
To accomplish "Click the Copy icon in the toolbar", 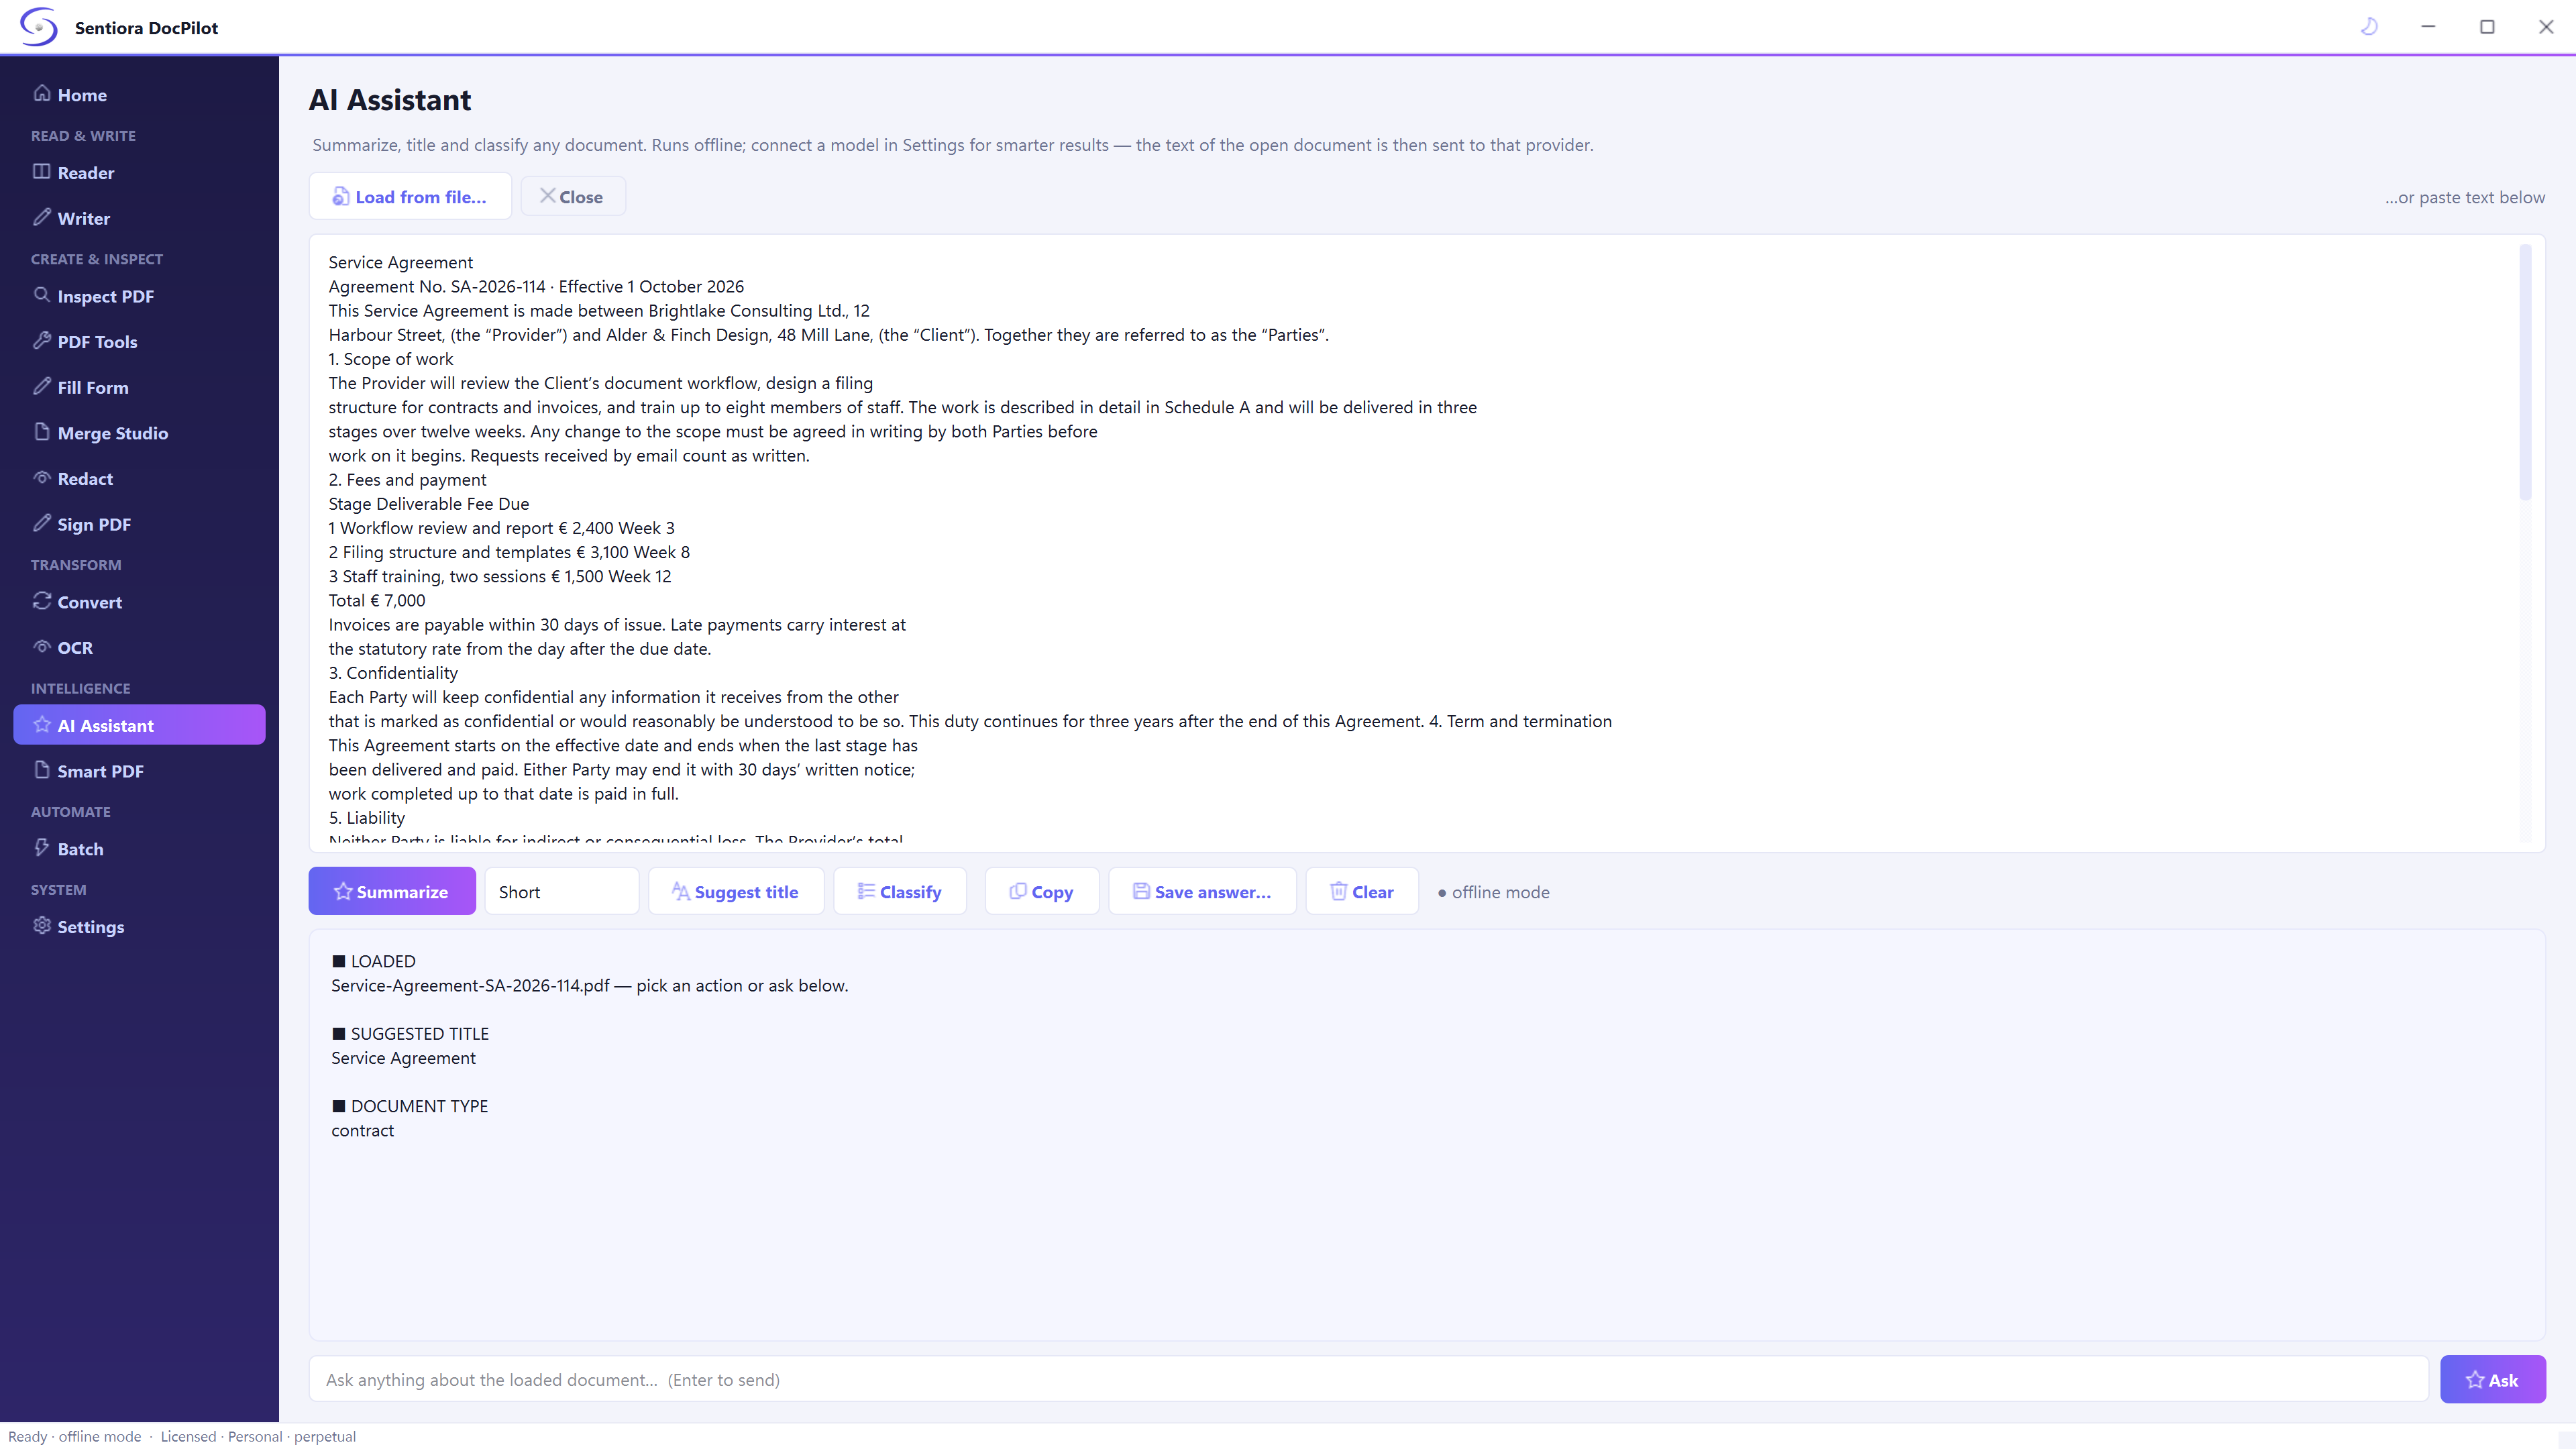I will (x=1018, y=891).
